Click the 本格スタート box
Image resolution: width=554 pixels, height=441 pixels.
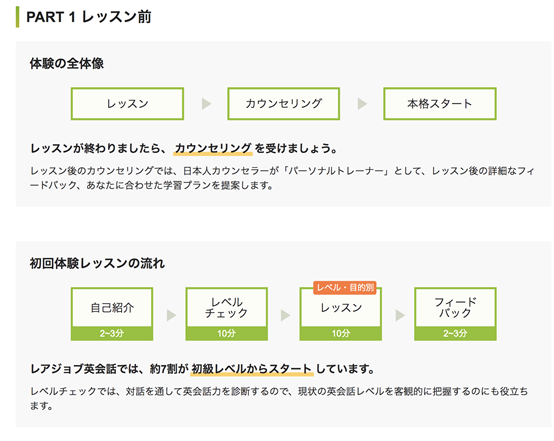tap(440, 104)
